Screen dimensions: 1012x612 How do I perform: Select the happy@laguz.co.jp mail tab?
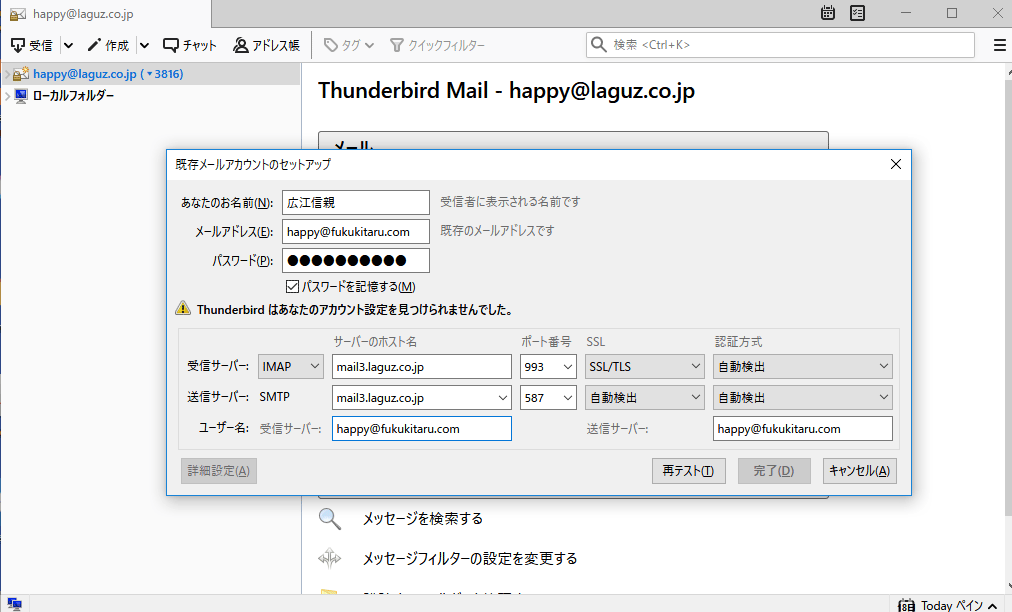tap(105, 14)
